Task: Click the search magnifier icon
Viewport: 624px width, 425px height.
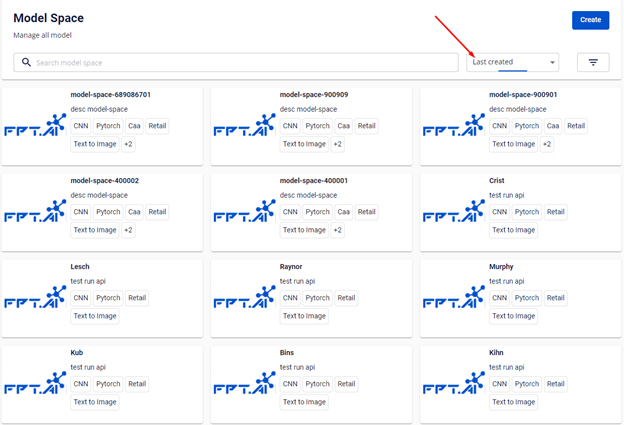Action: [x=27, y=62]
